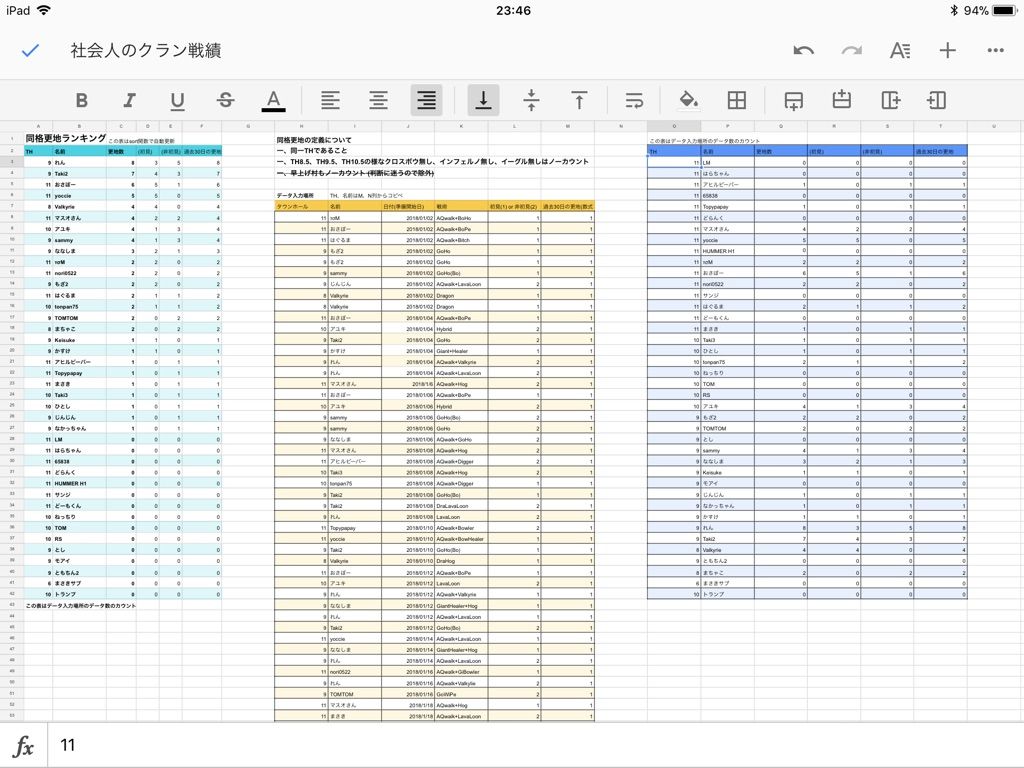Screen dimensions: 1024x768
Task: Select right horizontal alignment
Action: click(426, 100)
